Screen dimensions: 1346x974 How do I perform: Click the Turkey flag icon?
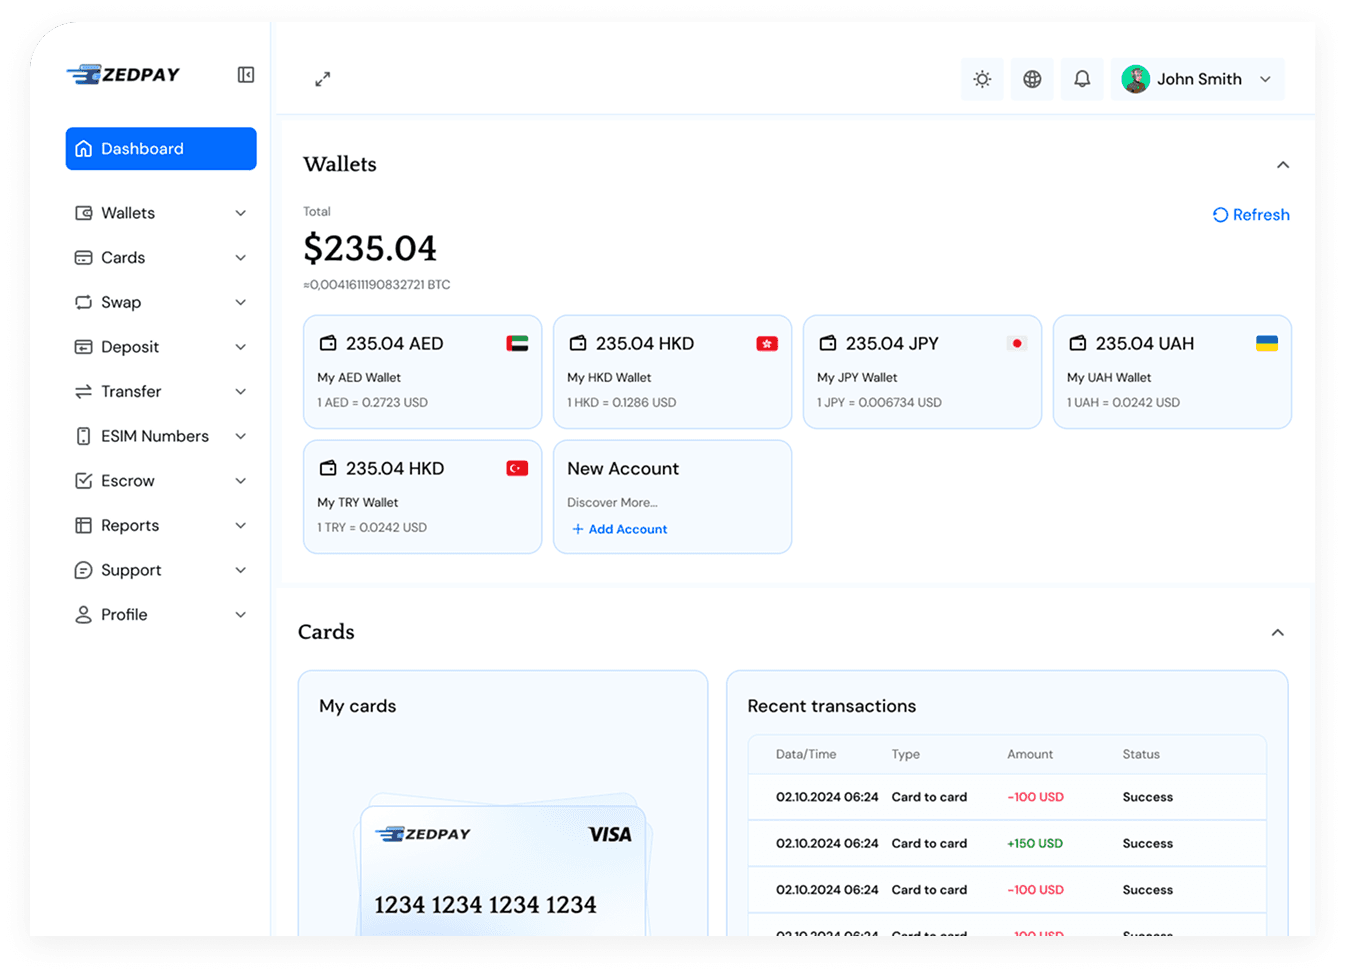click(517, 468)
